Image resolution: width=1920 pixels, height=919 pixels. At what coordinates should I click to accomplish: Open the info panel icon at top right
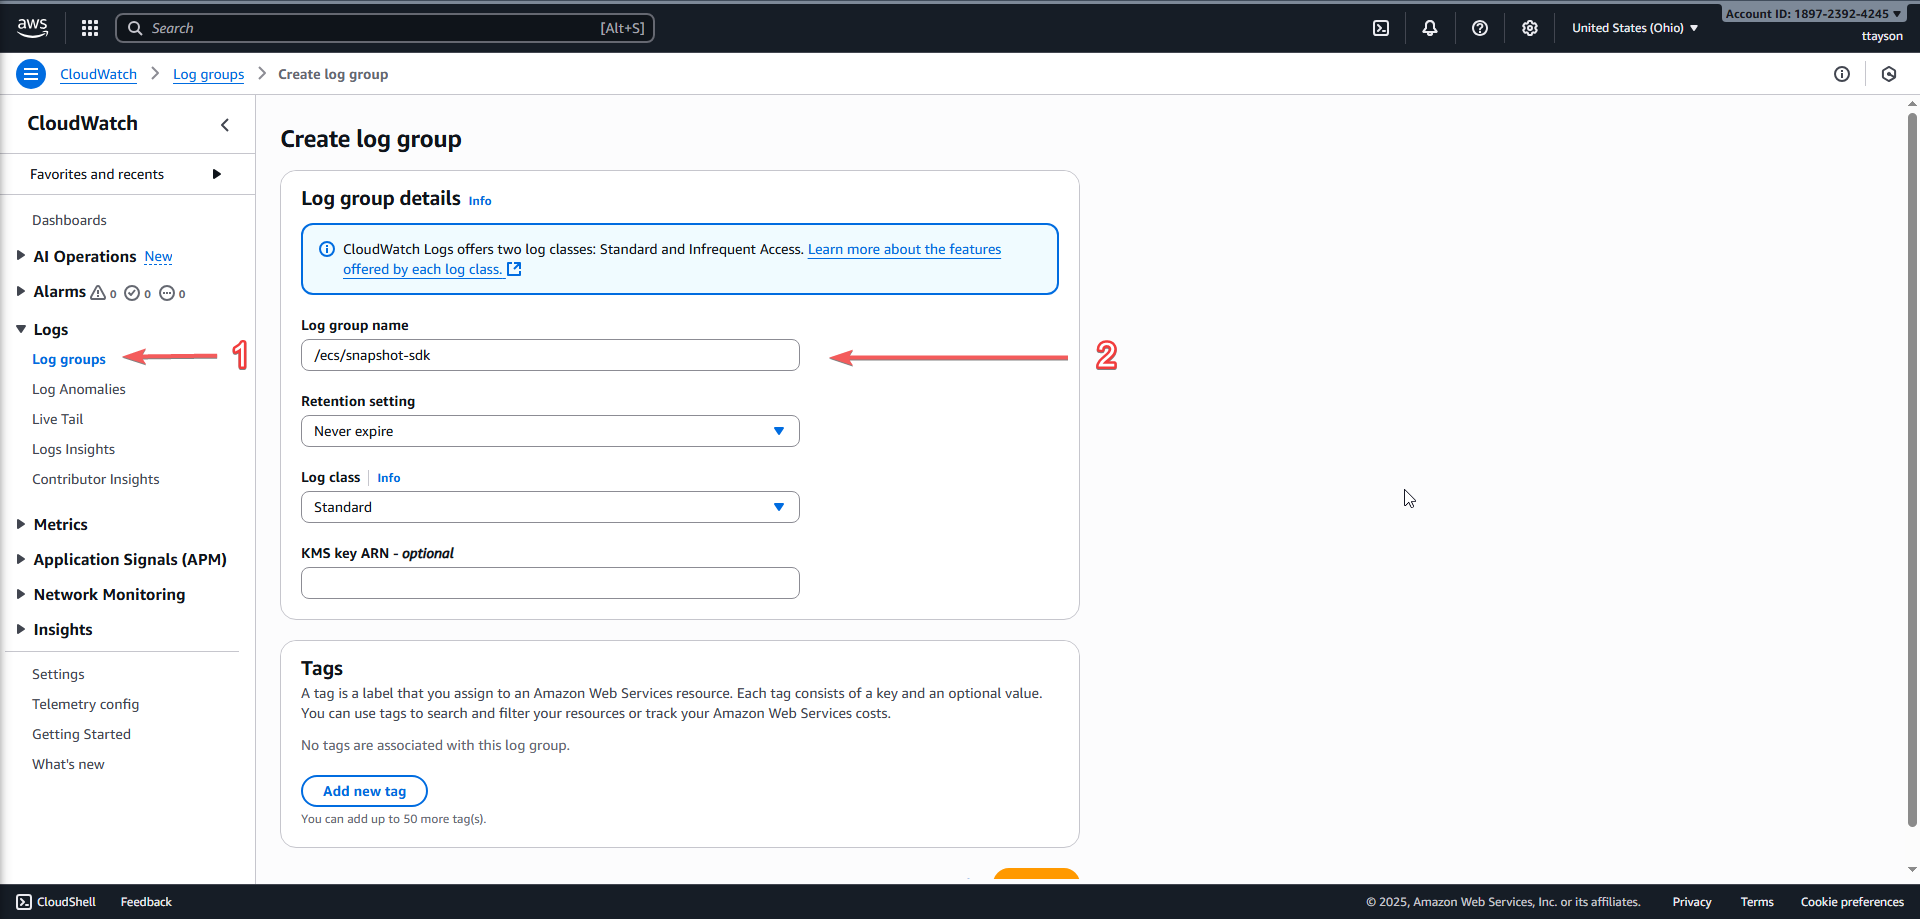click(1842, 74)
